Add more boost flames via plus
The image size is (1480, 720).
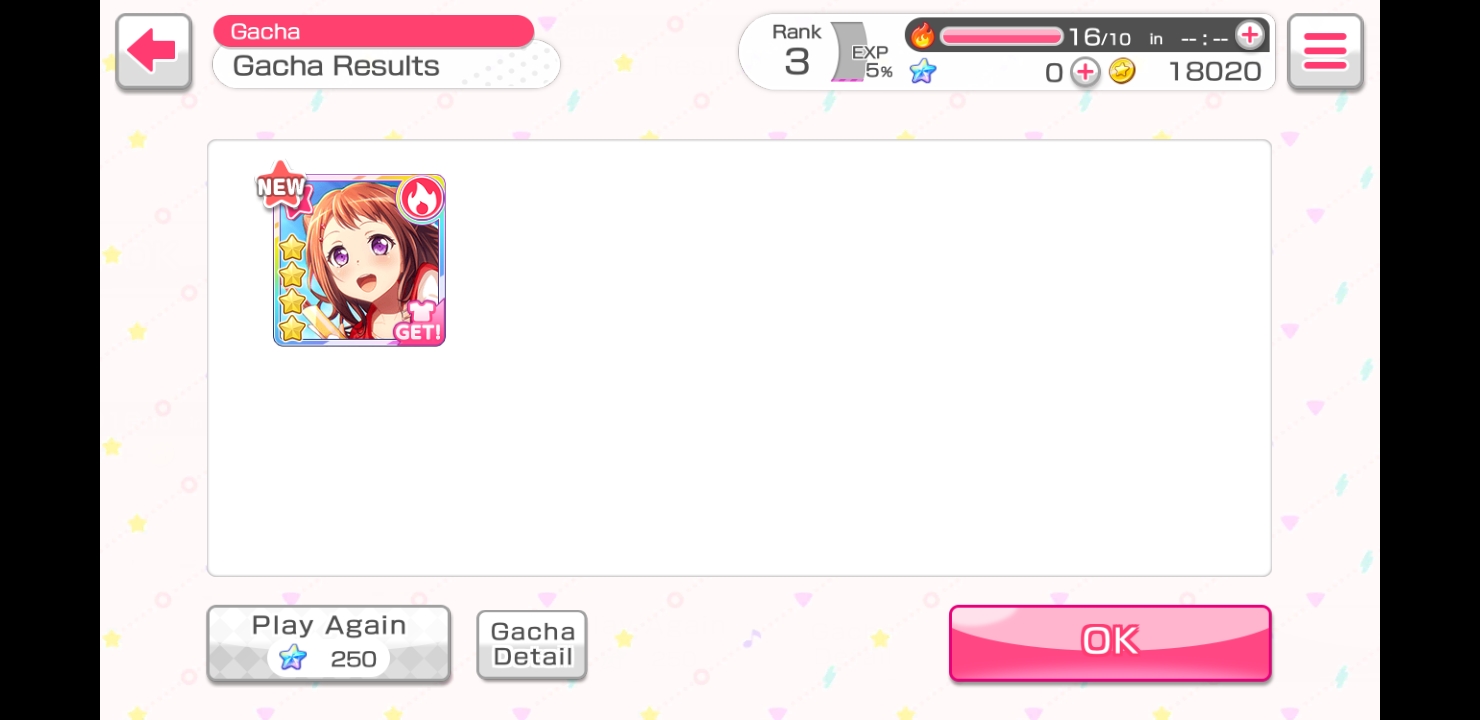click(x=1249, y=36)
